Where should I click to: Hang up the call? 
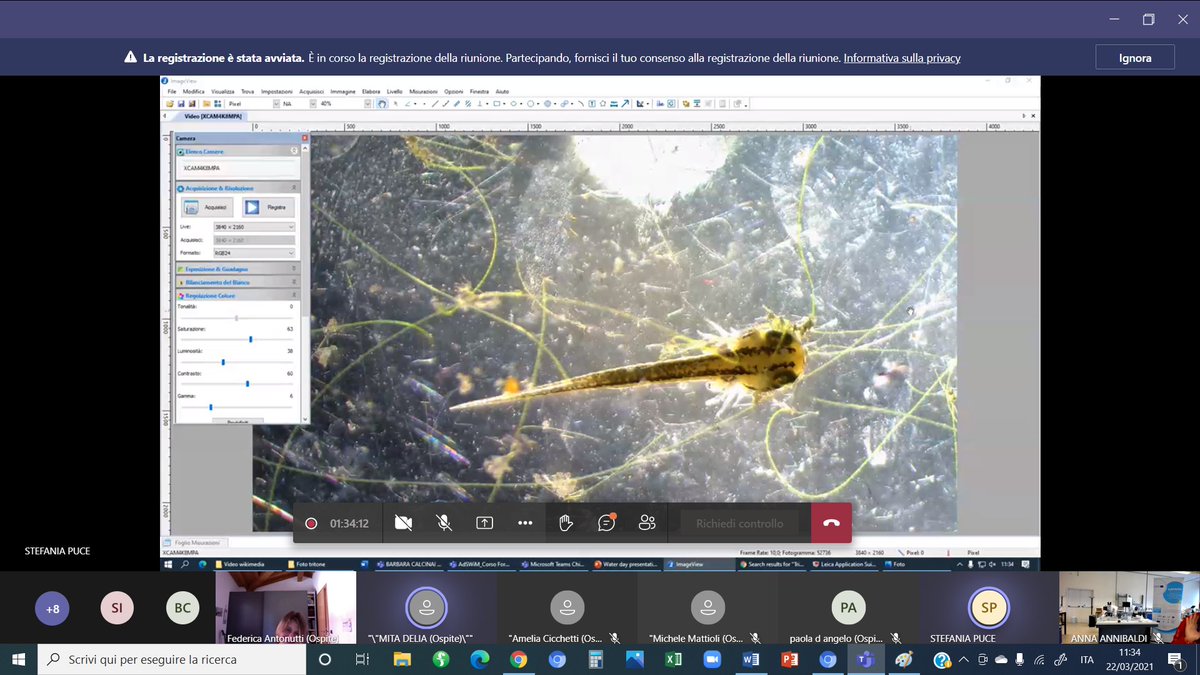831,523
